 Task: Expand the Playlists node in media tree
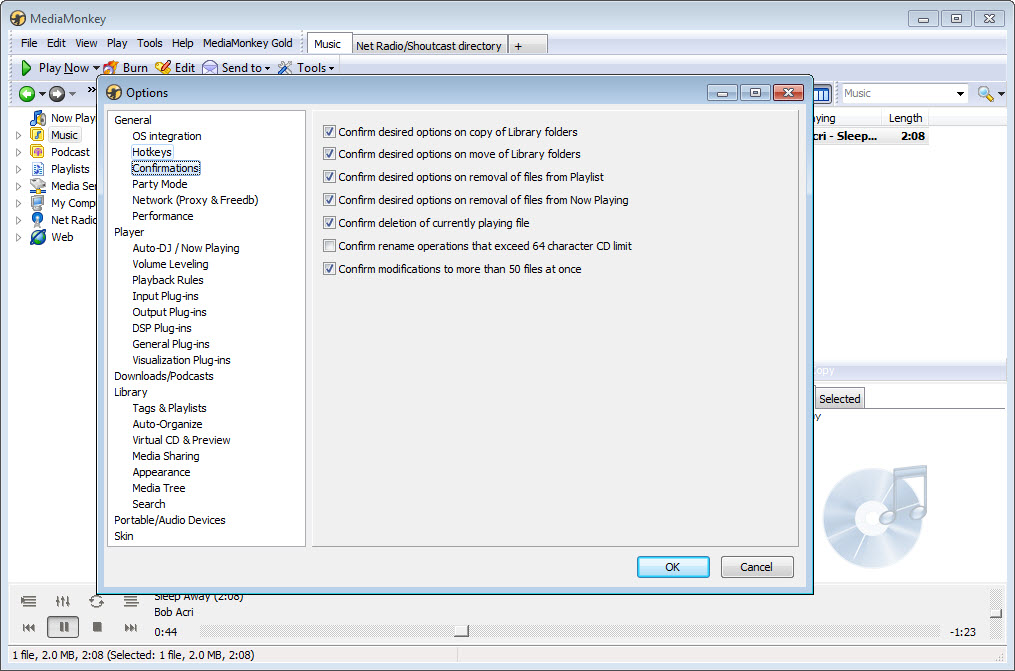[x=18, y=169]
